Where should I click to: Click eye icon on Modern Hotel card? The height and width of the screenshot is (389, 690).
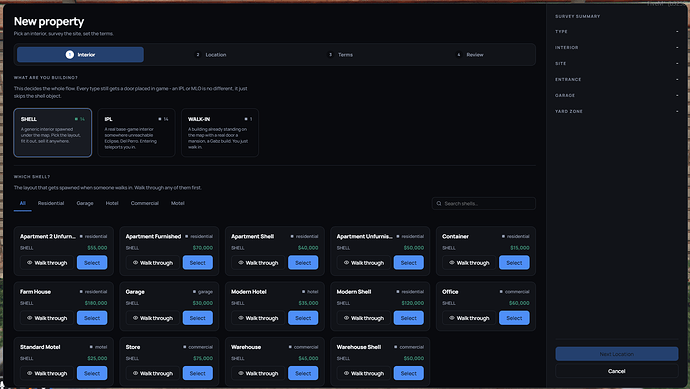coord(241,318)
